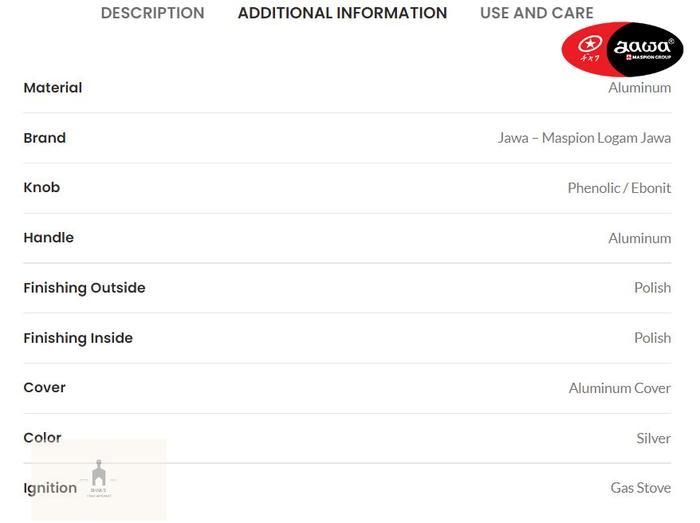Viewport: 700px width, 523px height.
Task: Click the Handle row label
Action: point(49,238)
